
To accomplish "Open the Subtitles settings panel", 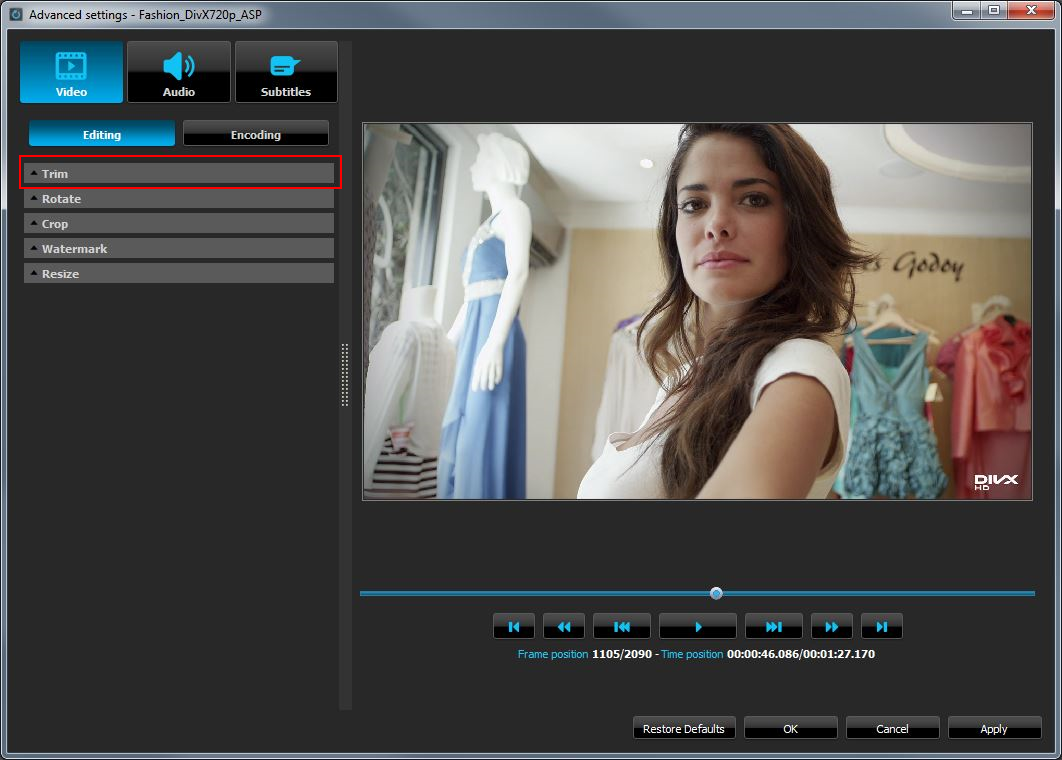I will (x=286, y=71).
